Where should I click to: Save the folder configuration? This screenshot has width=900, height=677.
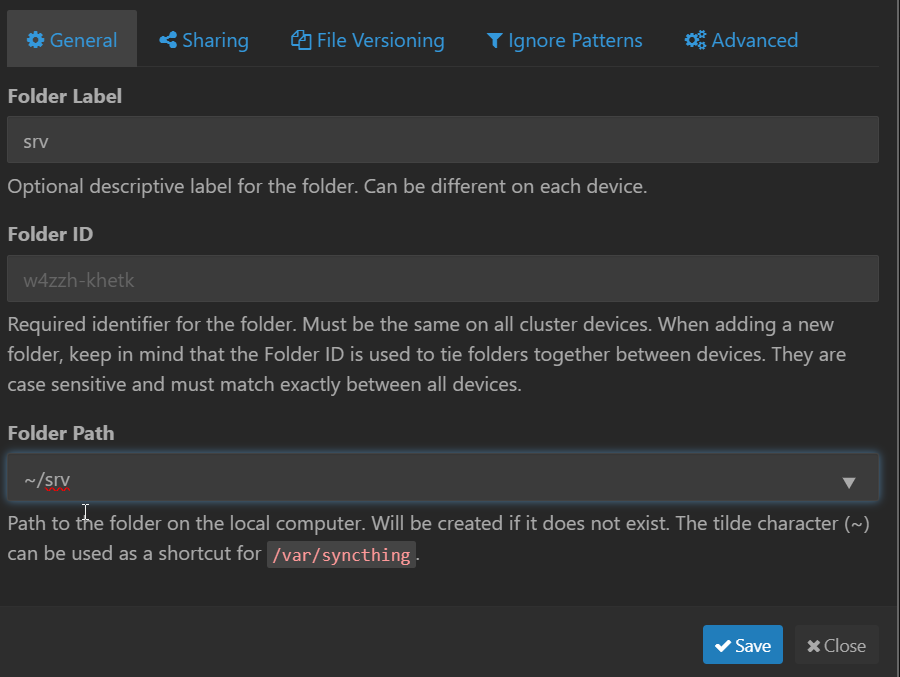click(743, 644)
